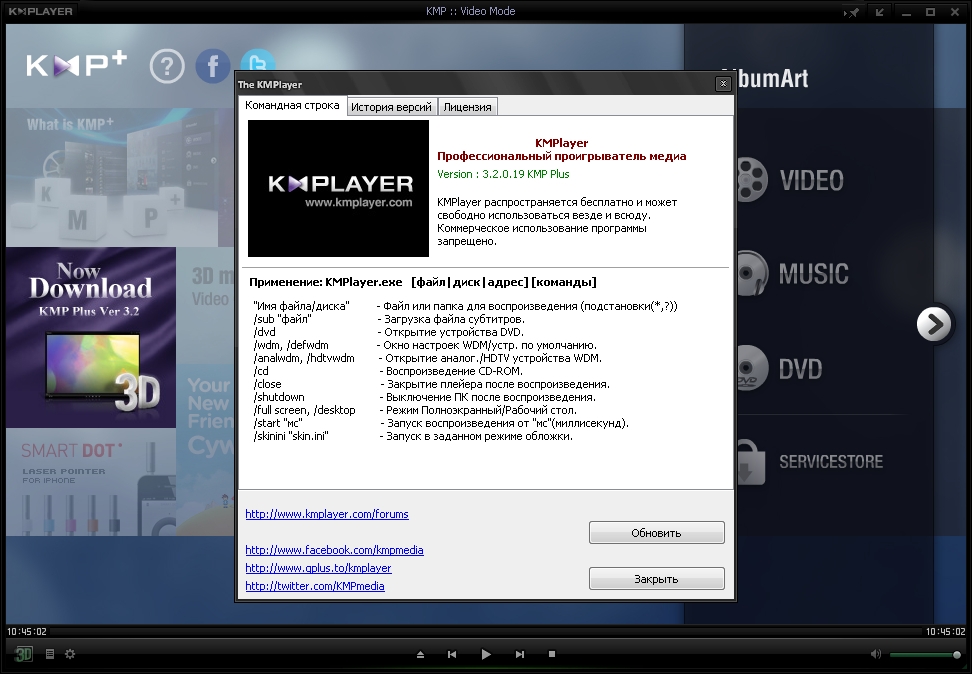Start playback with Play button

(x=486, y=654)
